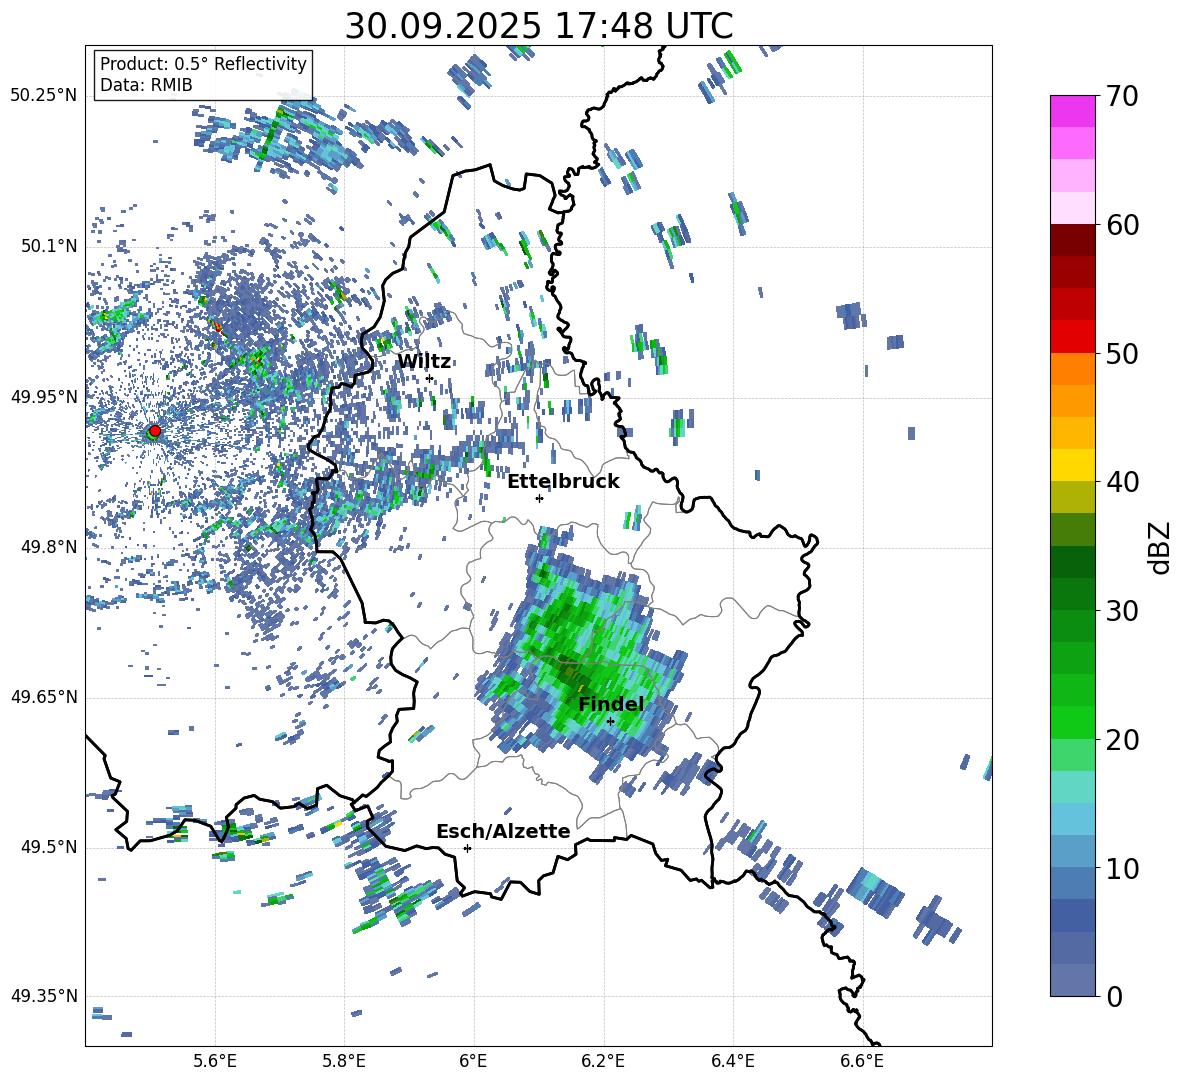Click the colorbar tick label 70

(1122, 96)
